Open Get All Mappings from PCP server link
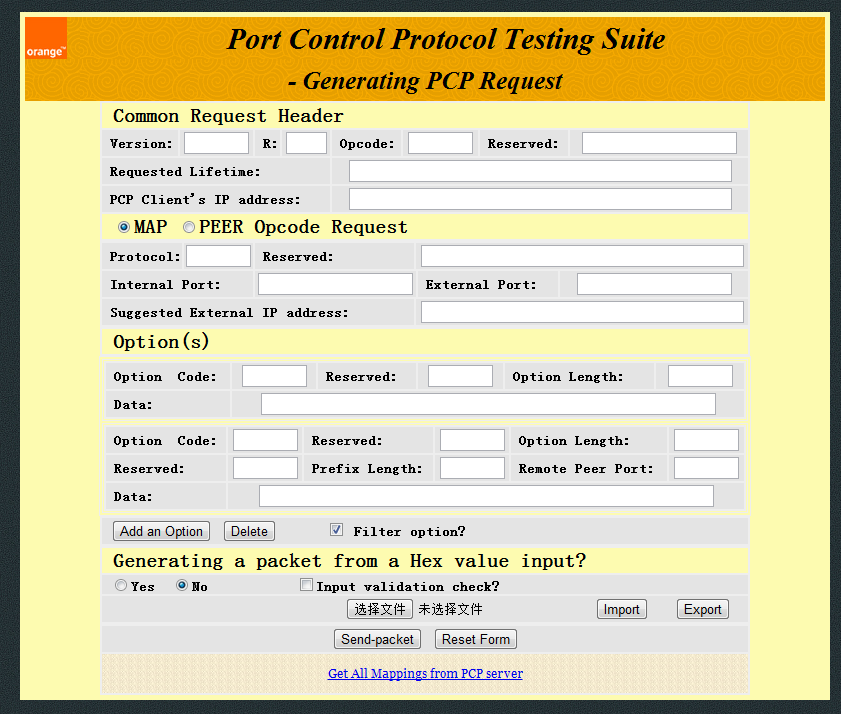 point(425,673)
